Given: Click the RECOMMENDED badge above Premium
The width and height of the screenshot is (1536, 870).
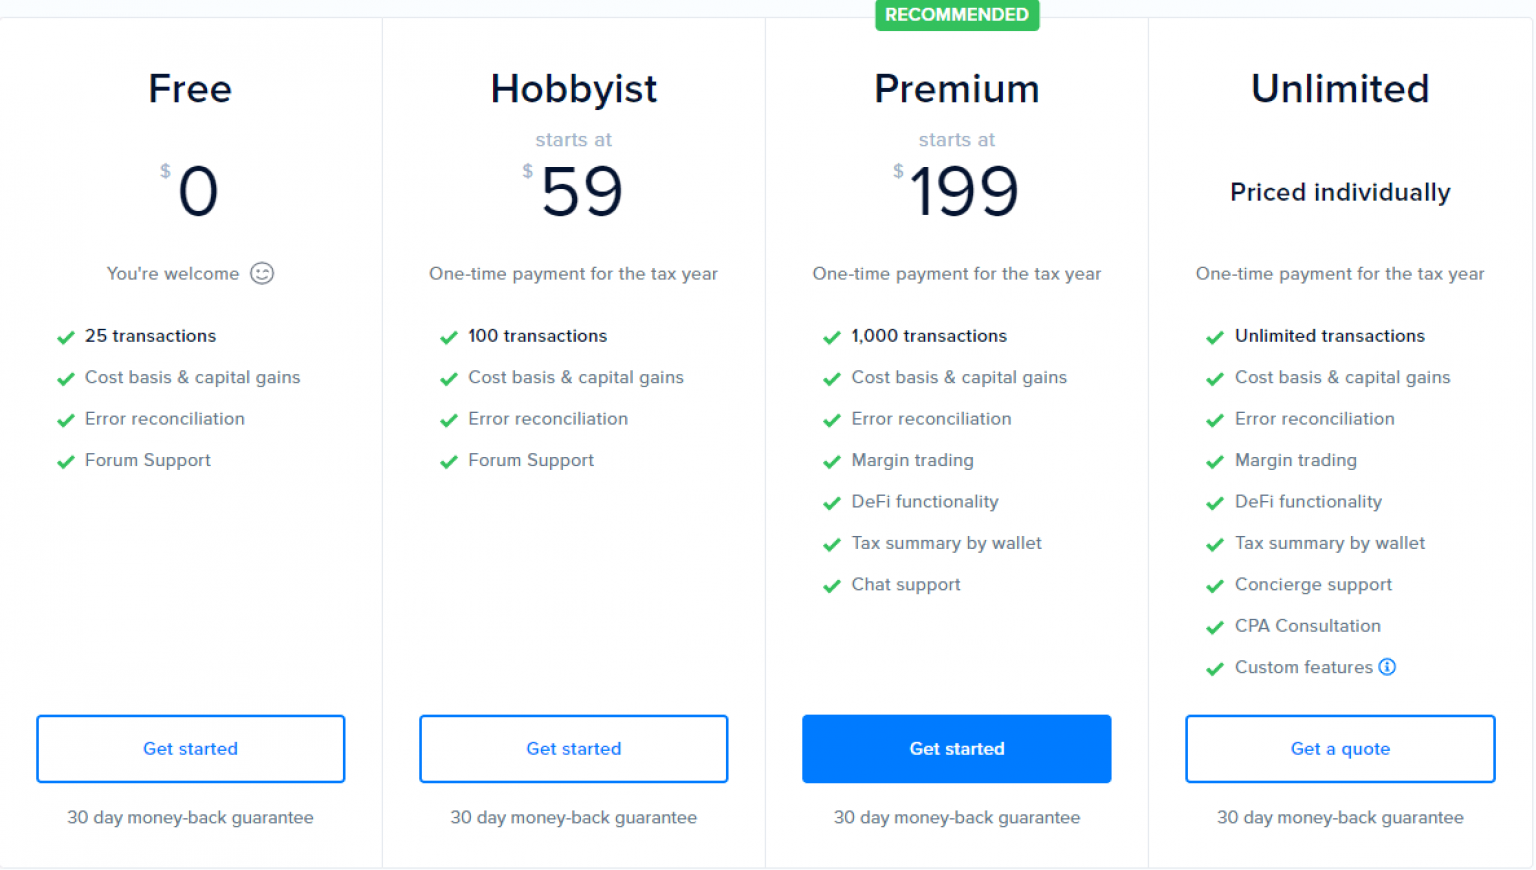Looking at the screenshot, I should coord(956,15).
